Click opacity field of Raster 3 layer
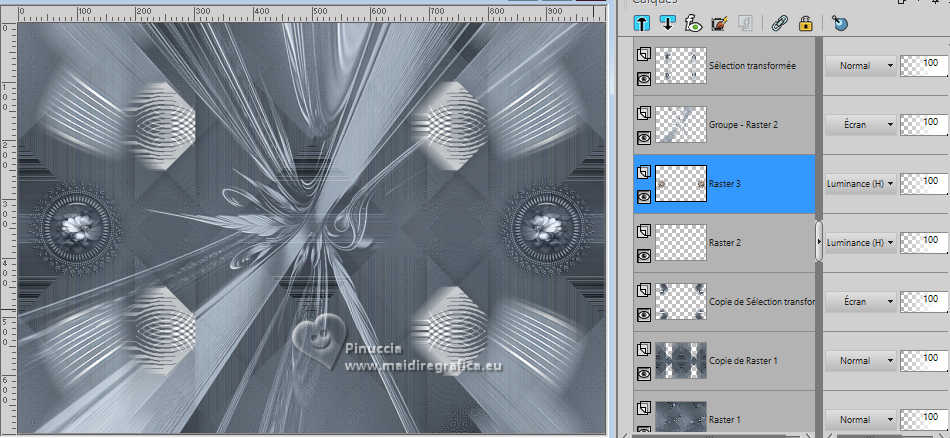The image size is (950, 438). [925, 184]
